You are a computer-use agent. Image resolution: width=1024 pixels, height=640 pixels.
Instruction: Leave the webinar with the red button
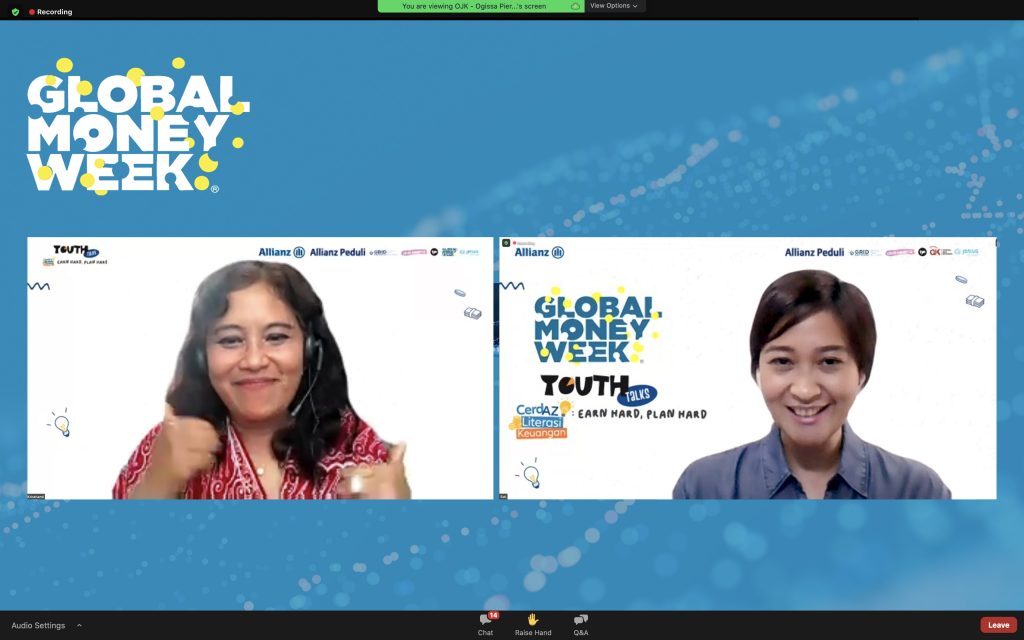pos(999,625)
